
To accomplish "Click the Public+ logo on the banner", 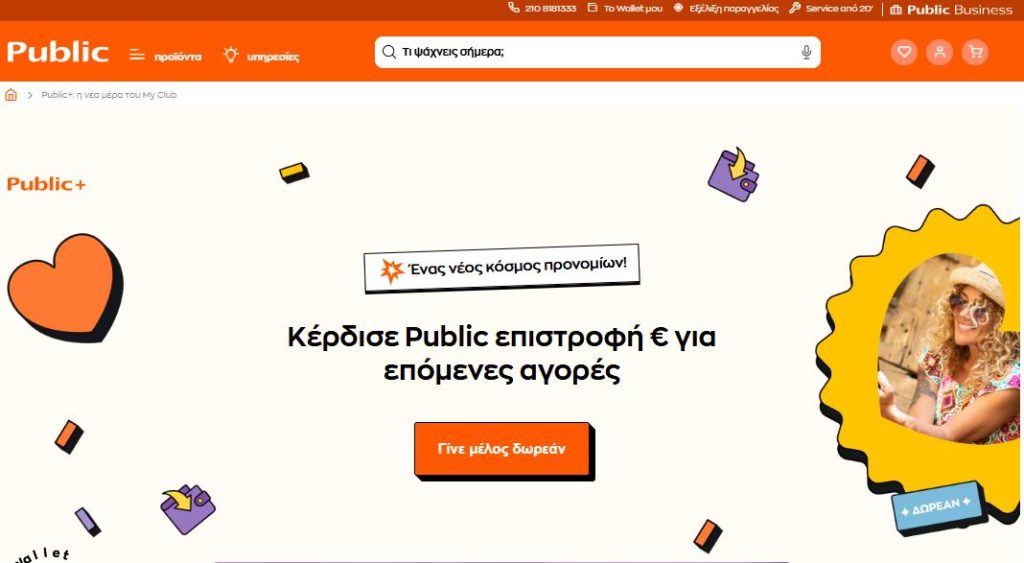I will pos(46,184).
